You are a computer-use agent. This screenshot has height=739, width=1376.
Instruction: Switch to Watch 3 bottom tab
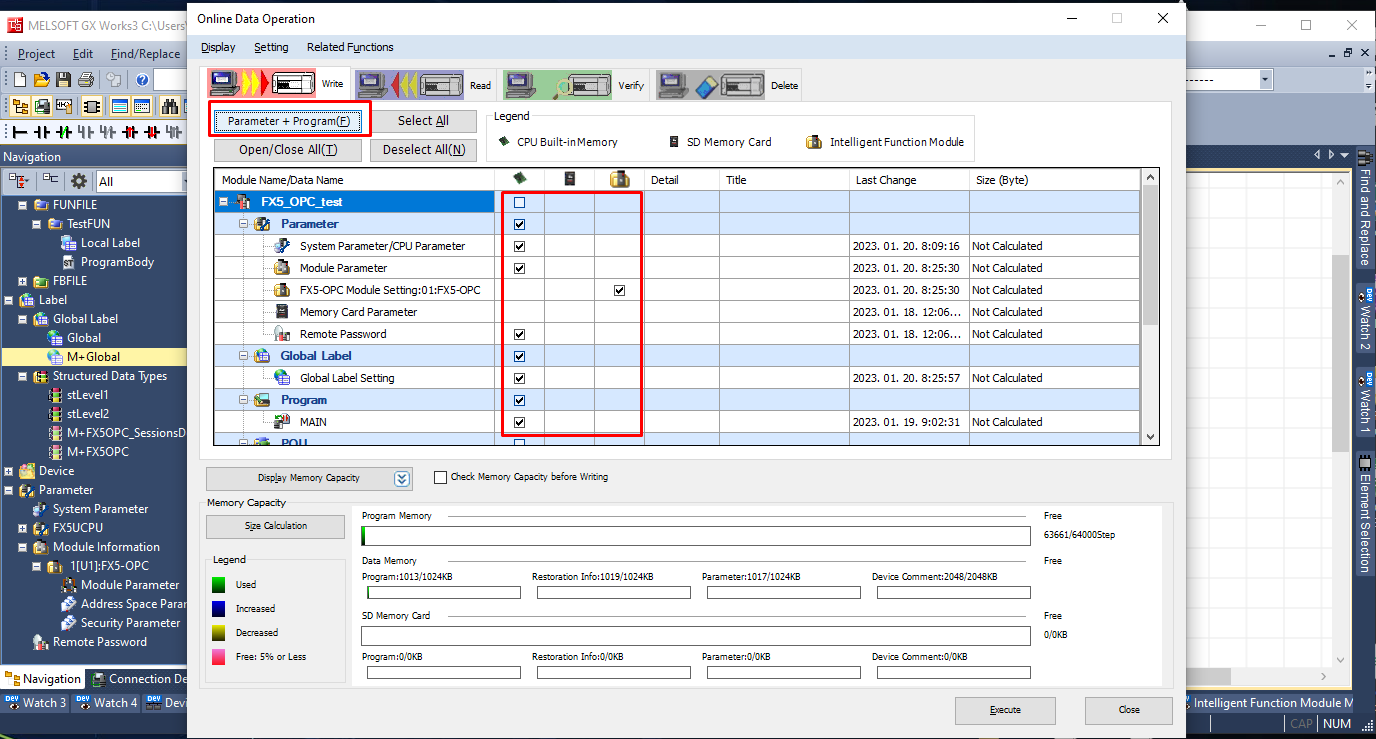pos(36,703)
